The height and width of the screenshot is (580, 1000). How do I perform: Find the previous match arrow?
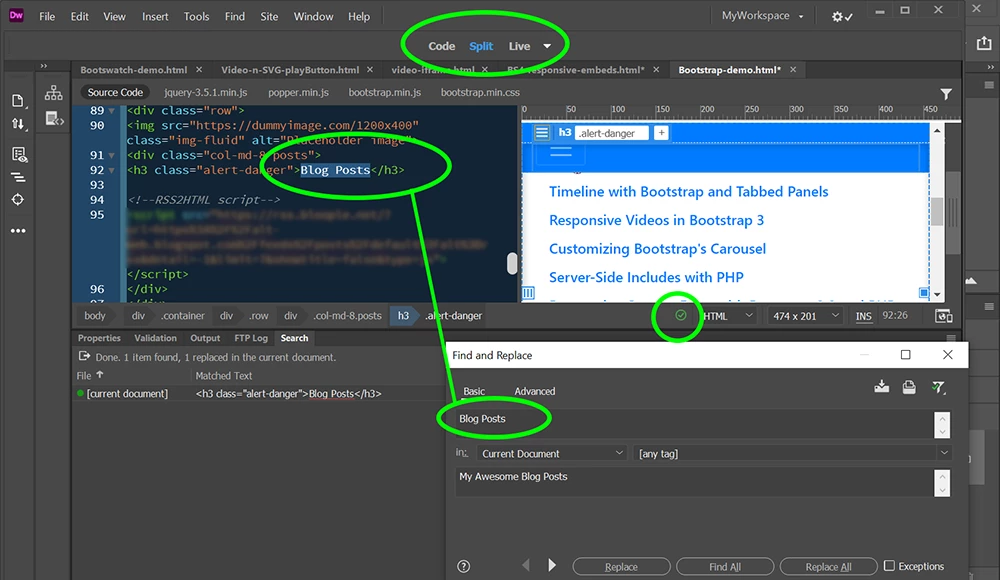click(526, 565)
